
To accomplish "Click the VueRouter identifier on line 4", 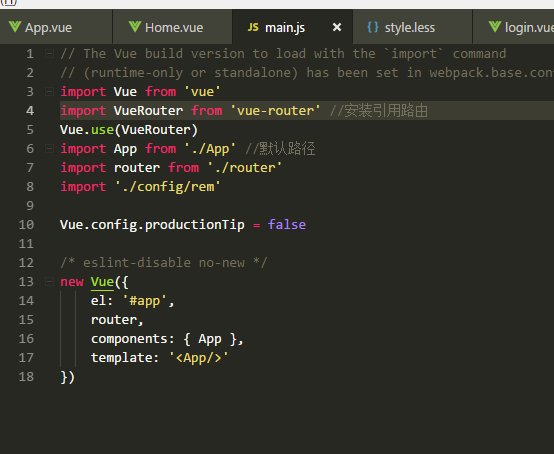I will tap(148, 111).
